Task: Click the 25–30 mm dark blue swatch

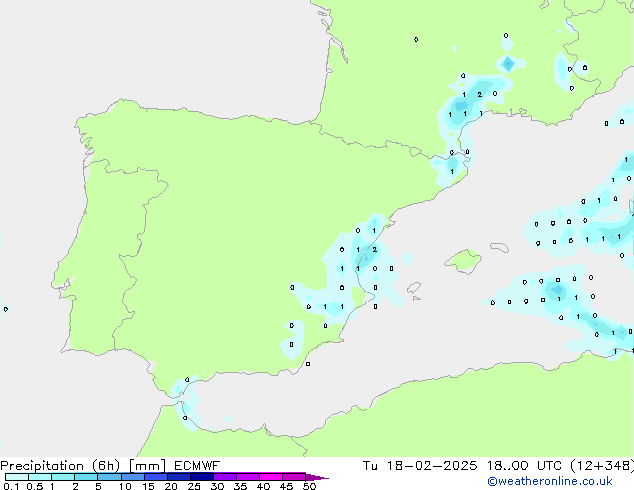Action: tap(202, 477)
